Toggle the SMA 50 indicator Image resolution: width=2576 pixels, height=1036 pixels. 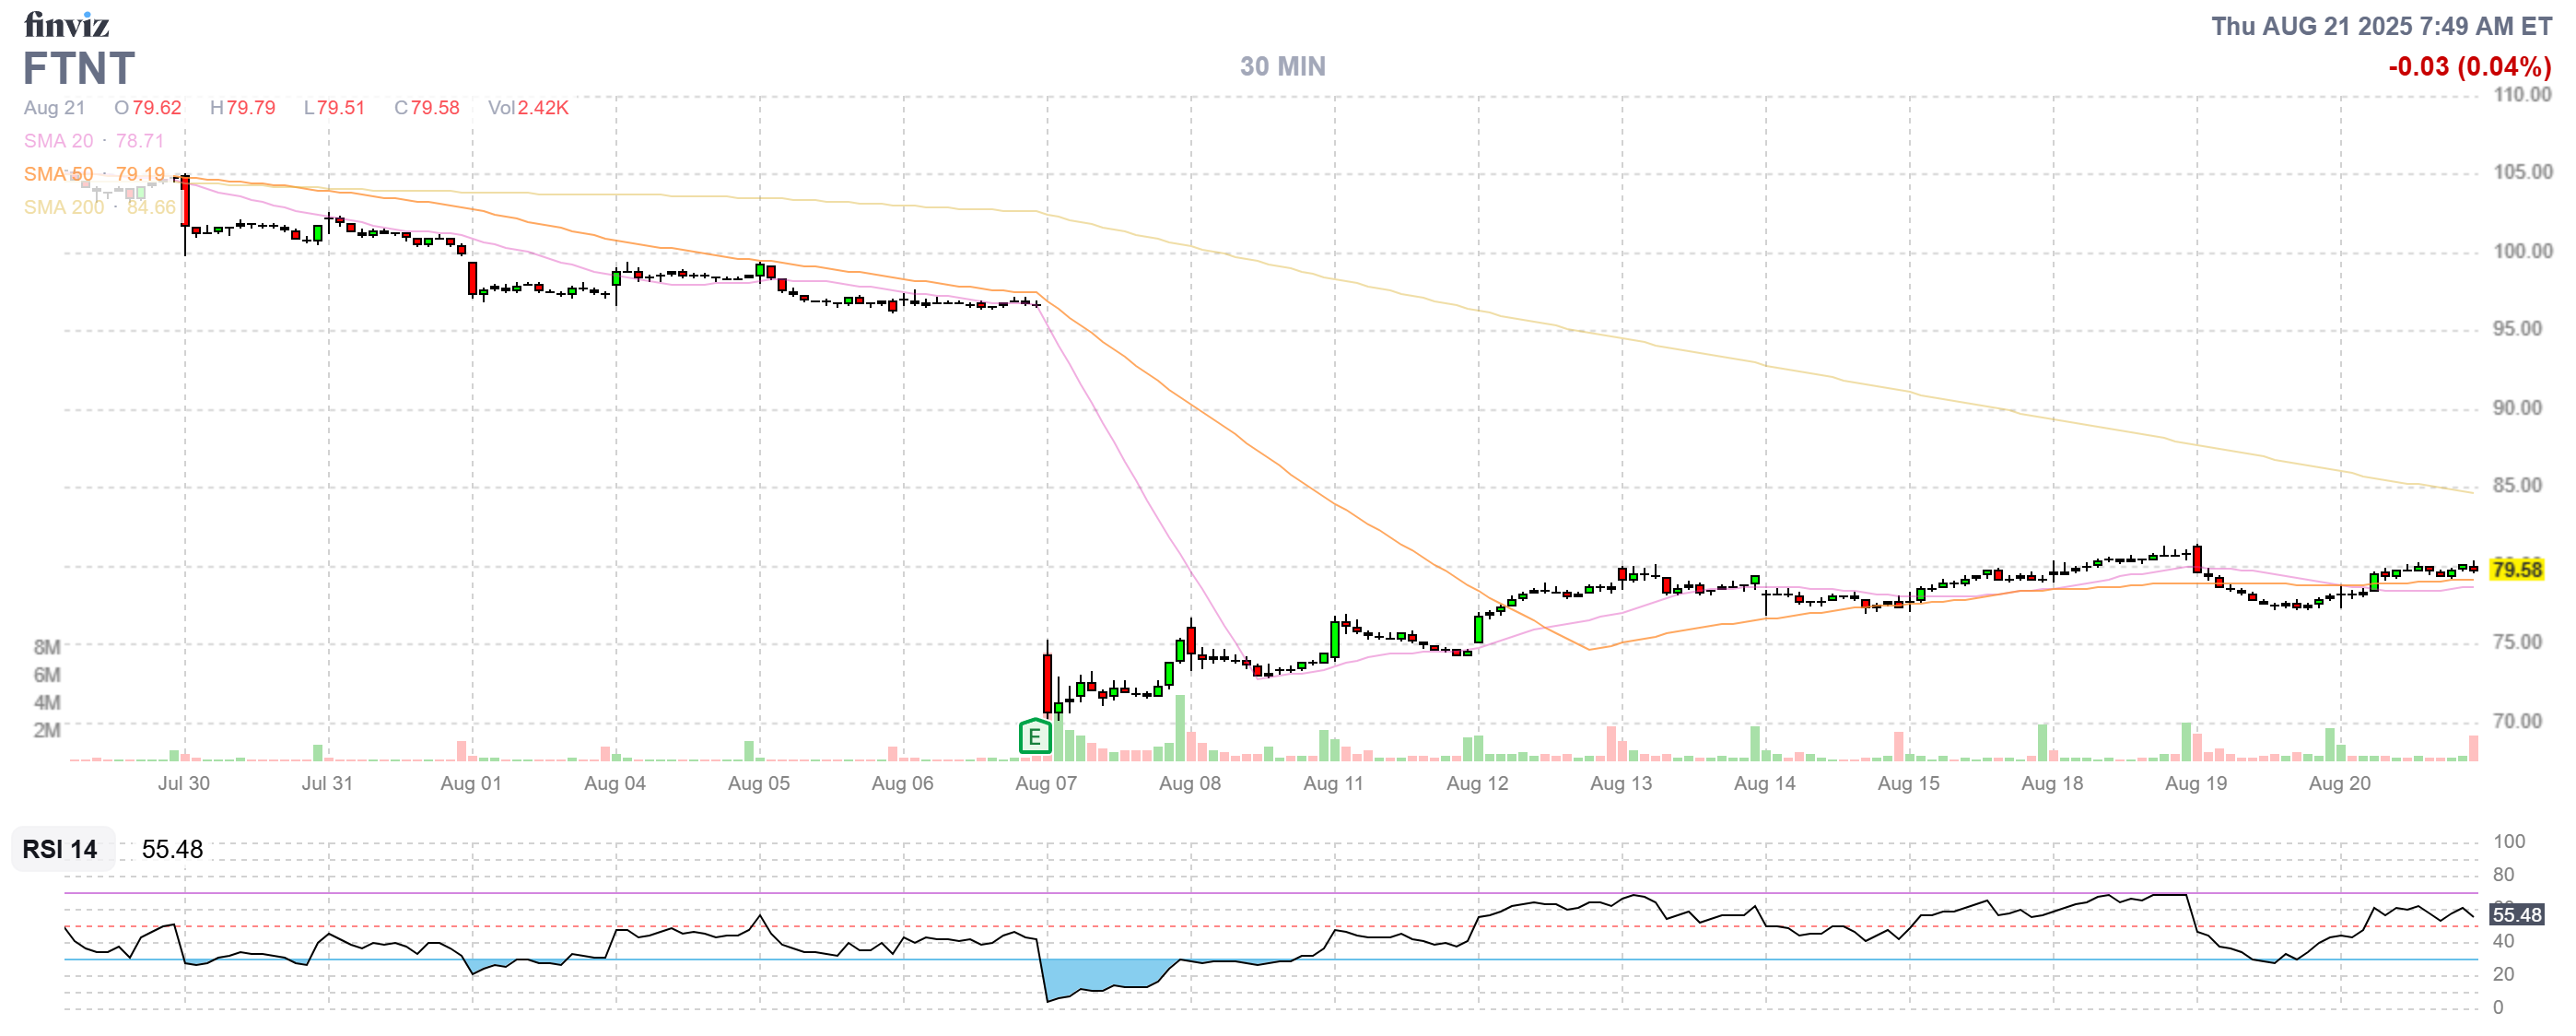[x=58, y=174]
